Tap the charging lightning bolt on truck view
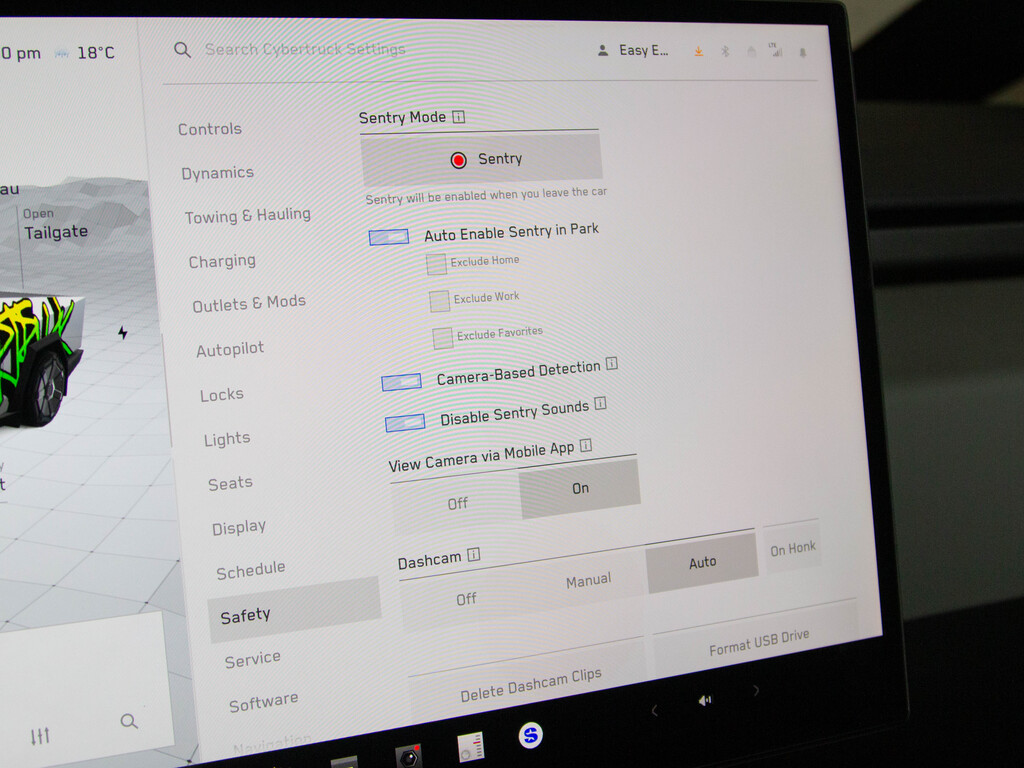 [x=123, y=333]
